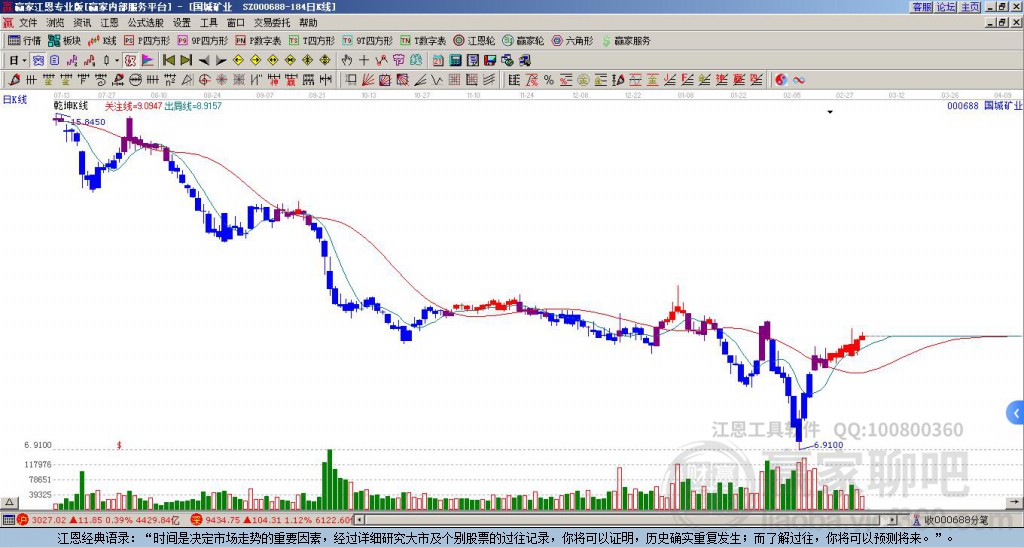Screen dimensions: 1024x548
Task: Toggle the 乾 indicator toolbar button
Action: click(130, 61)
